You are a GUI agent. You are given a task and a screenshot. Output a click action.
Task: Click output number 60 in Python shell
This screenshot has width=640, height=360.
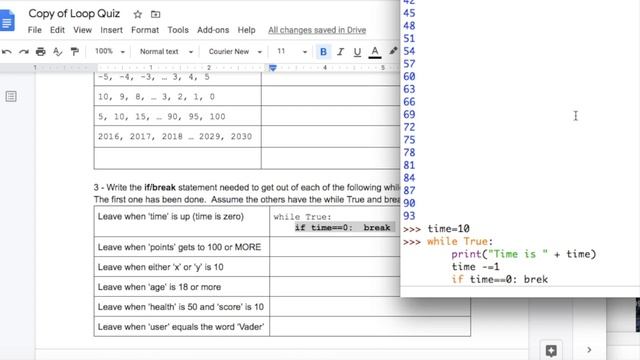click(x=409, y=77)
